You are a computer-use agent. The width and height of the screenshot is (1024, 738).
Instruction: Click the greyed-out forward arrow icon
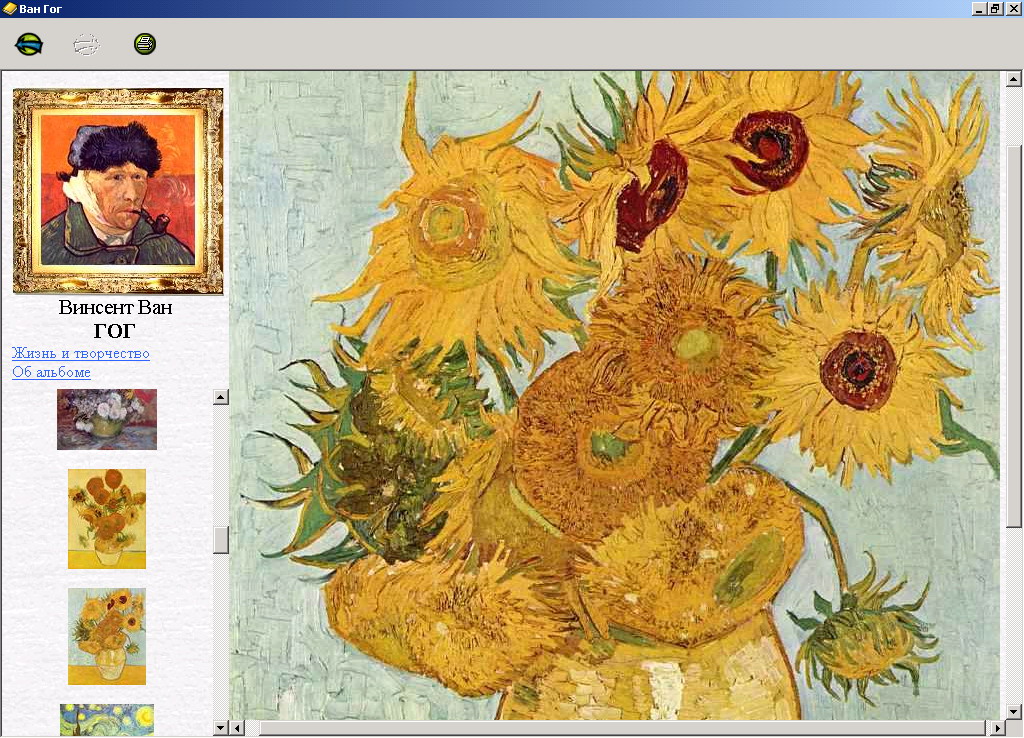[86, 44]
